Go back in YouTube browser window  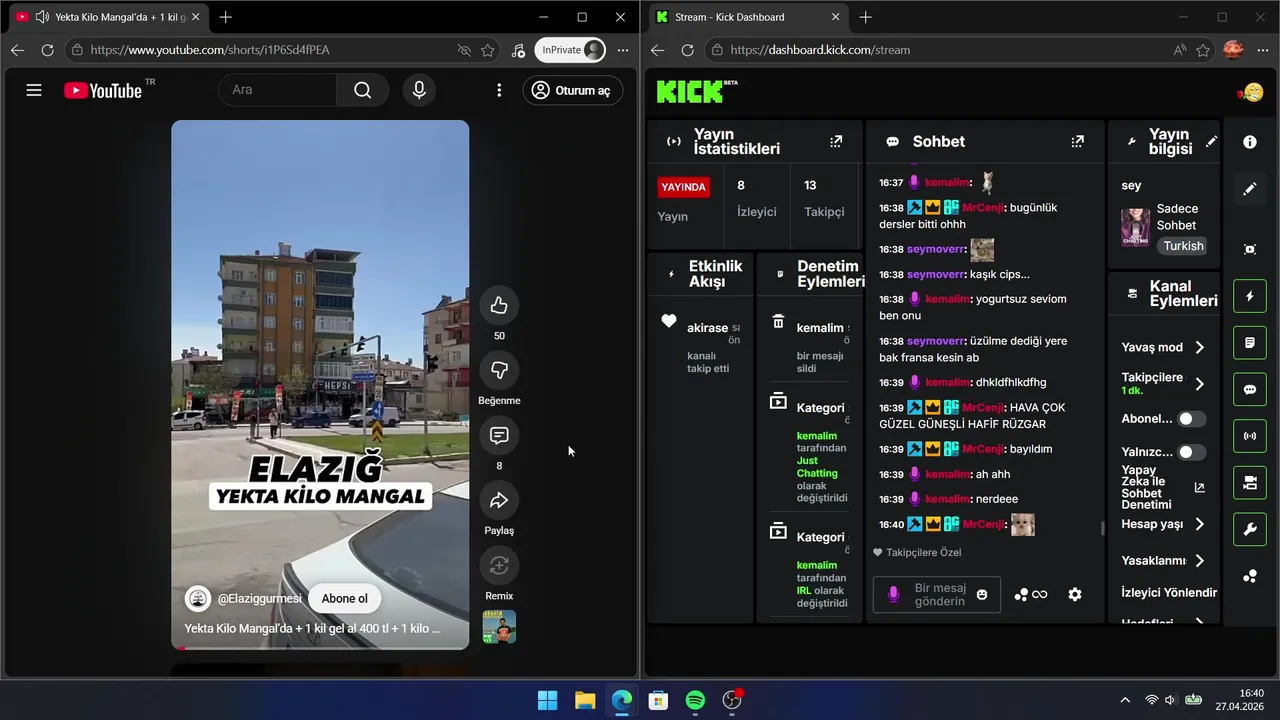pyautogui.click(x=17, y=50)
